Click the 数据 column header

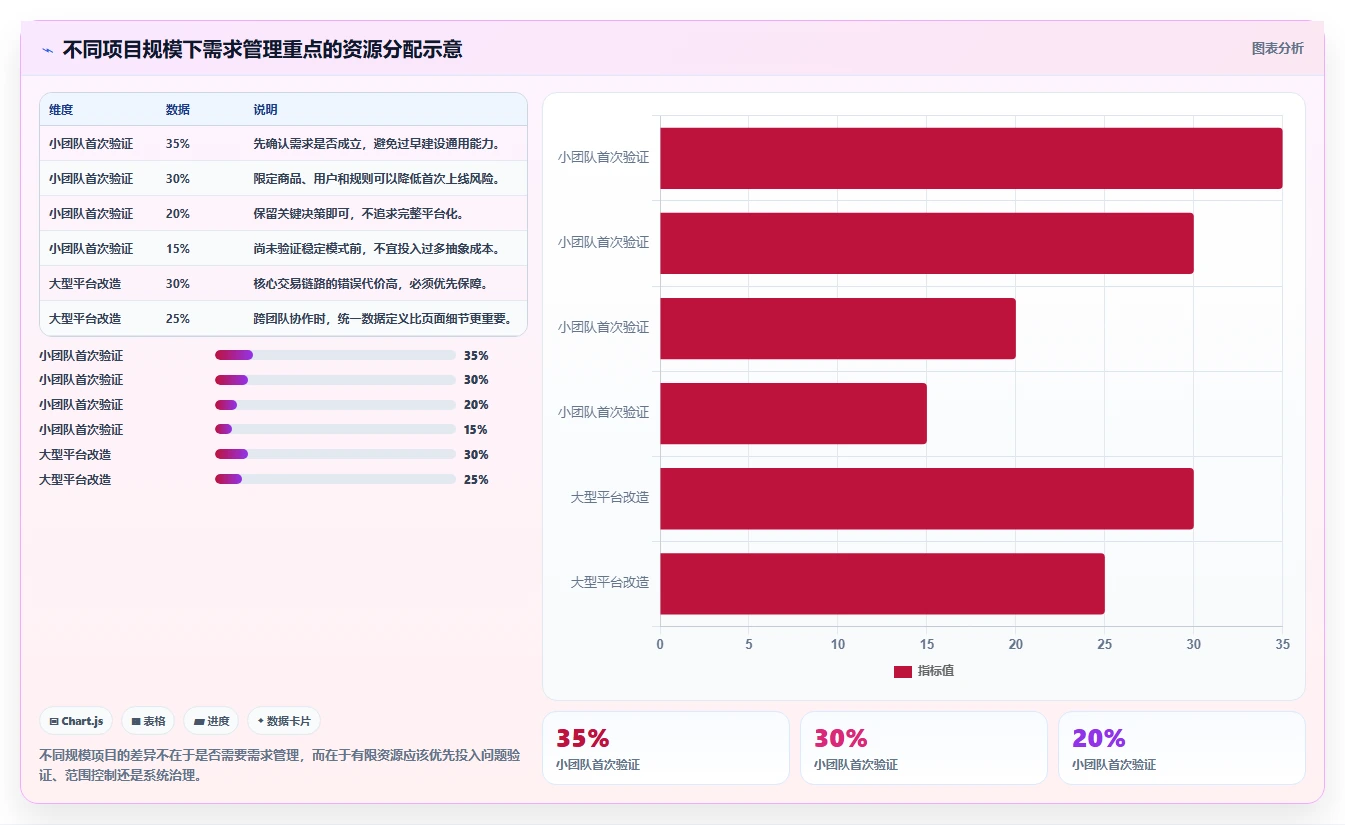tap(178, 109)
